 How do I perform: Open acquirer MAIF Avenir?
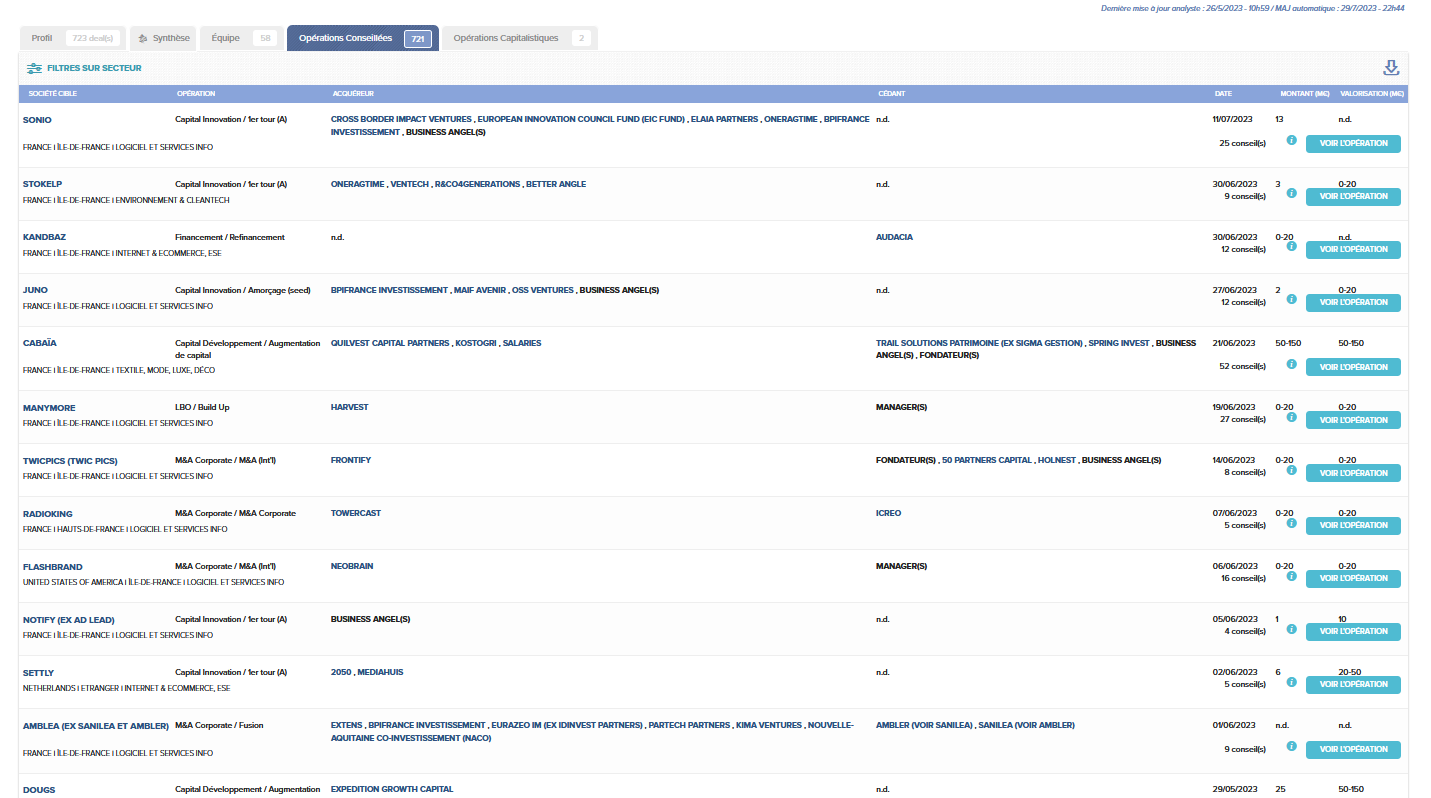pos(480,290)
